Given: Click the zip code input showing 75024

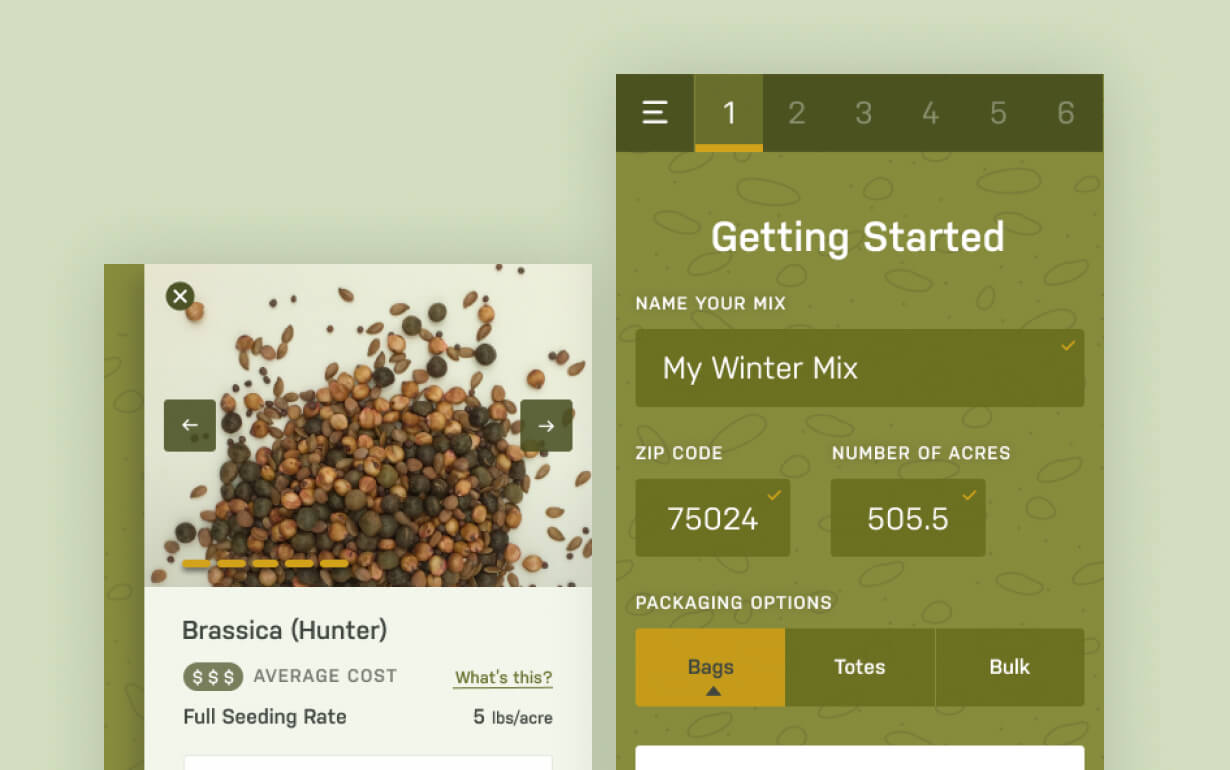Looking at the screenshot, I should point(712,517).
